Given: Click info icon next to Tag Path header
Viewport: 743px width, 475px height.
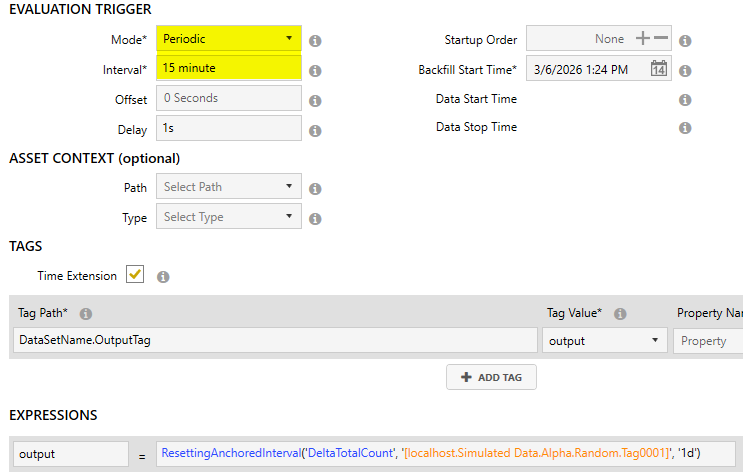Looking at the screenshot, I should point(86,313).
